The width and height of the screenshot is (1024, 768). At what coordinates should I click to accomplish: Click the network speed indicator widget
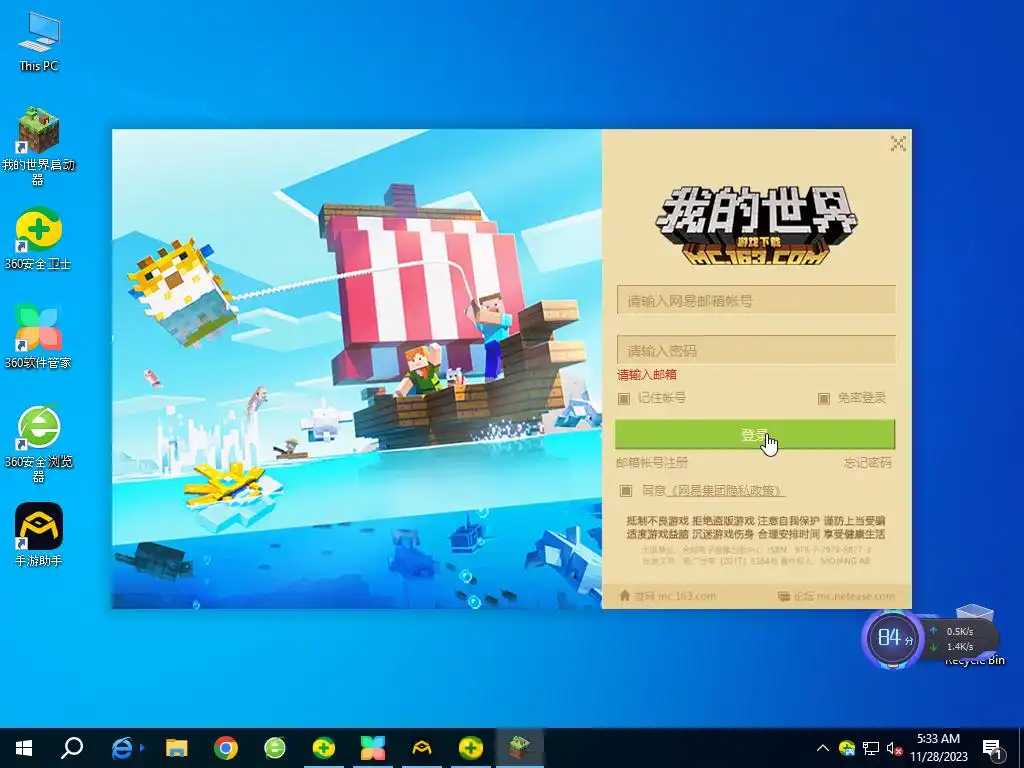coord(960,639)
